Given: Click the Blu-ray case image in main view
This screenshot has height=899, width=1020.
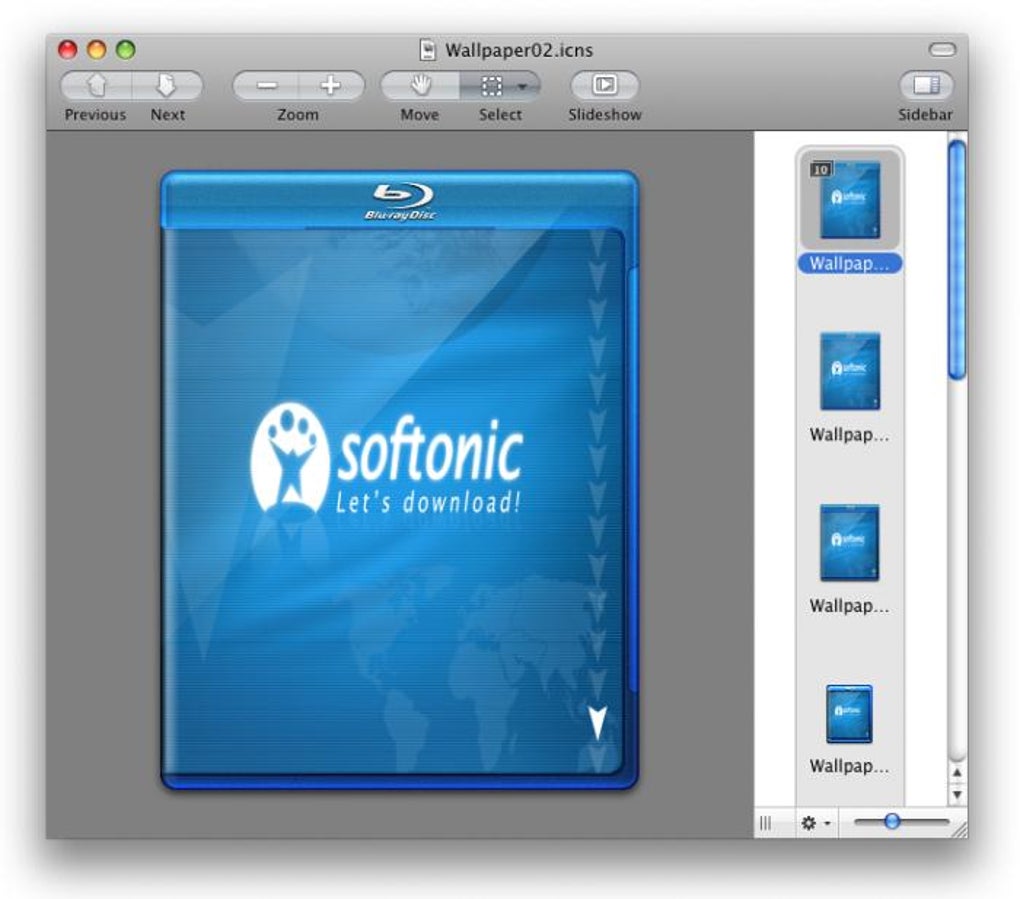Looking at the screenshot, I should tap(399, 480).
